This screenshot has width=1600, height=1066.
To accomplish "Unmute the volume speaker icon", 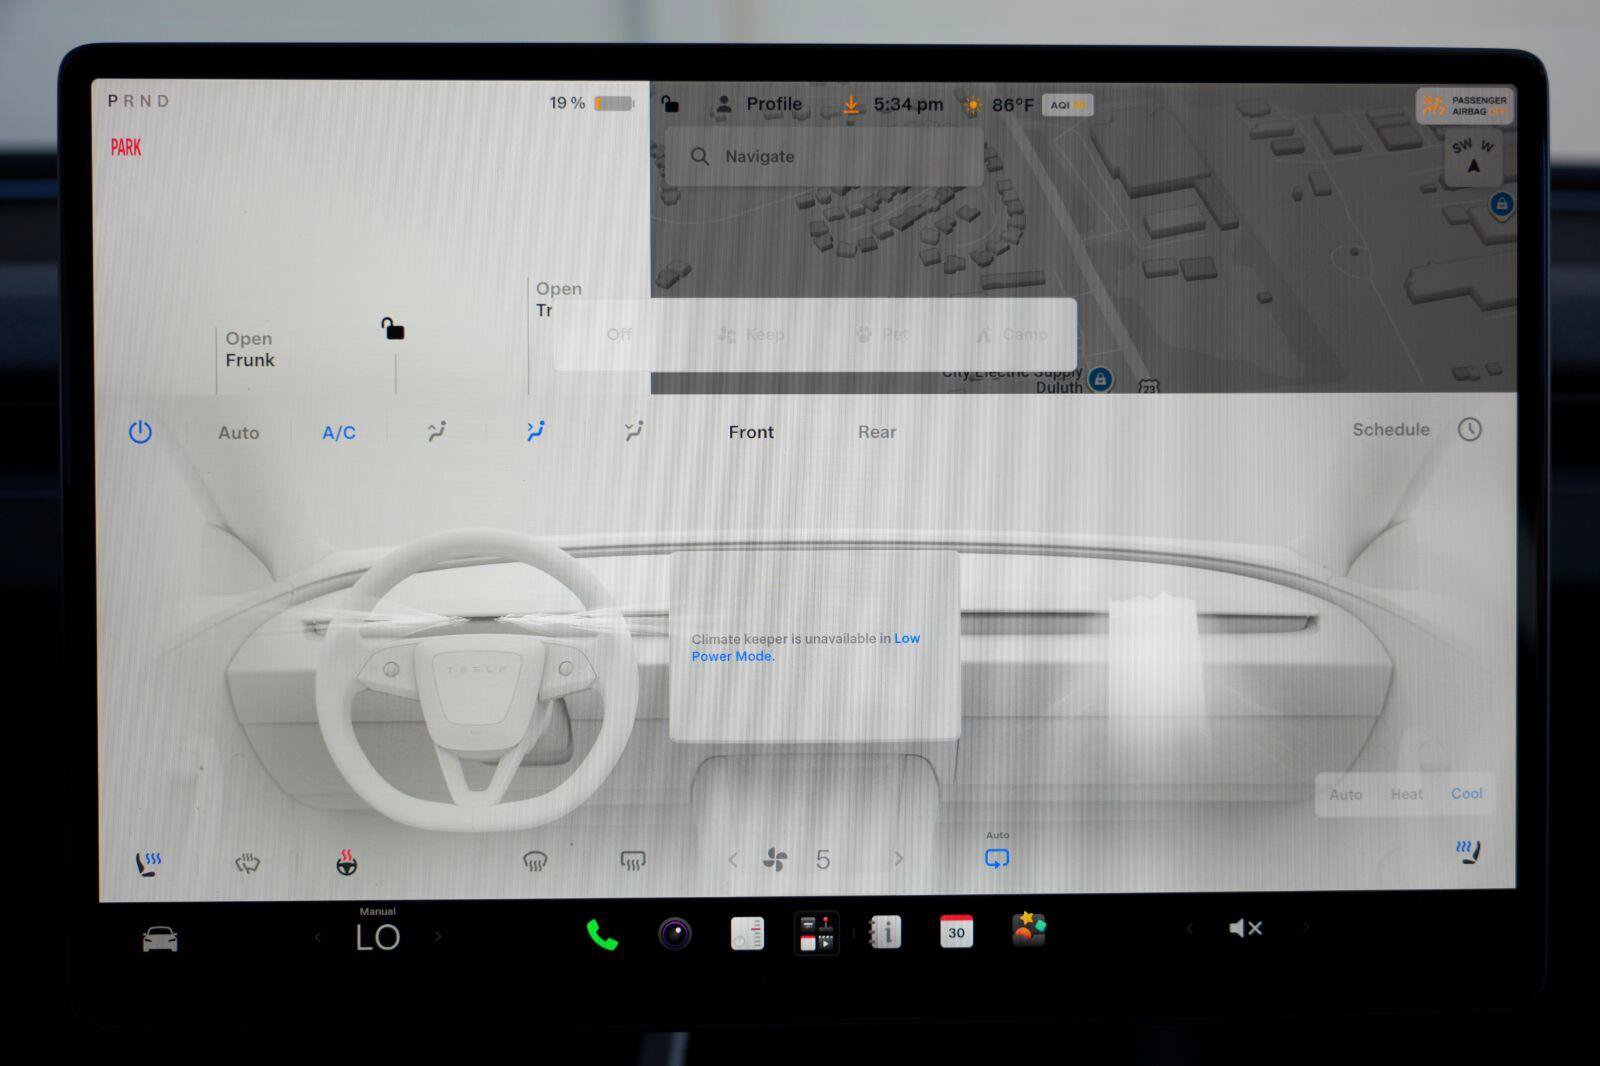I will [x=1245, y=929].
